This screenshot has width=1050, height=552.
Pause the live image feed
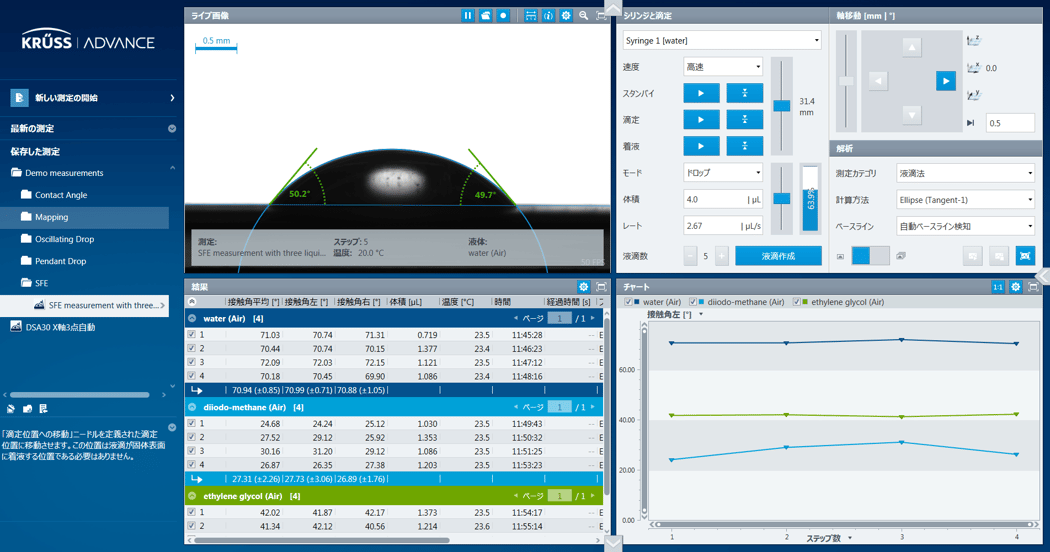[467, 15]
